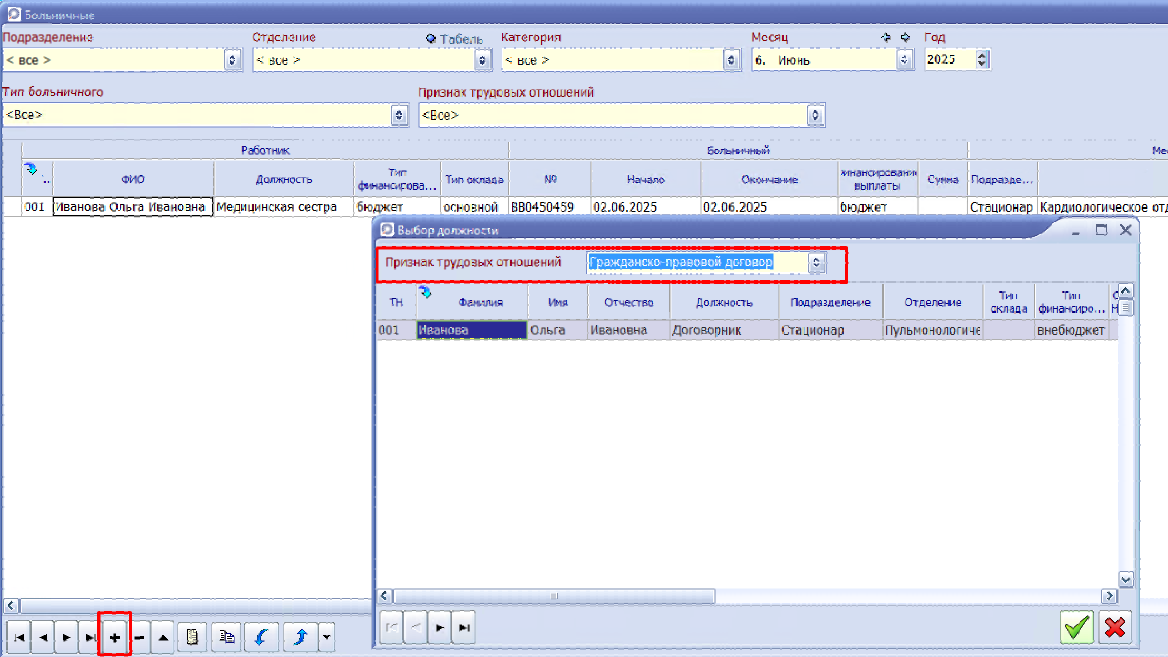
Task: Click the up-triangle edit record button
Action: pos(163,637)
